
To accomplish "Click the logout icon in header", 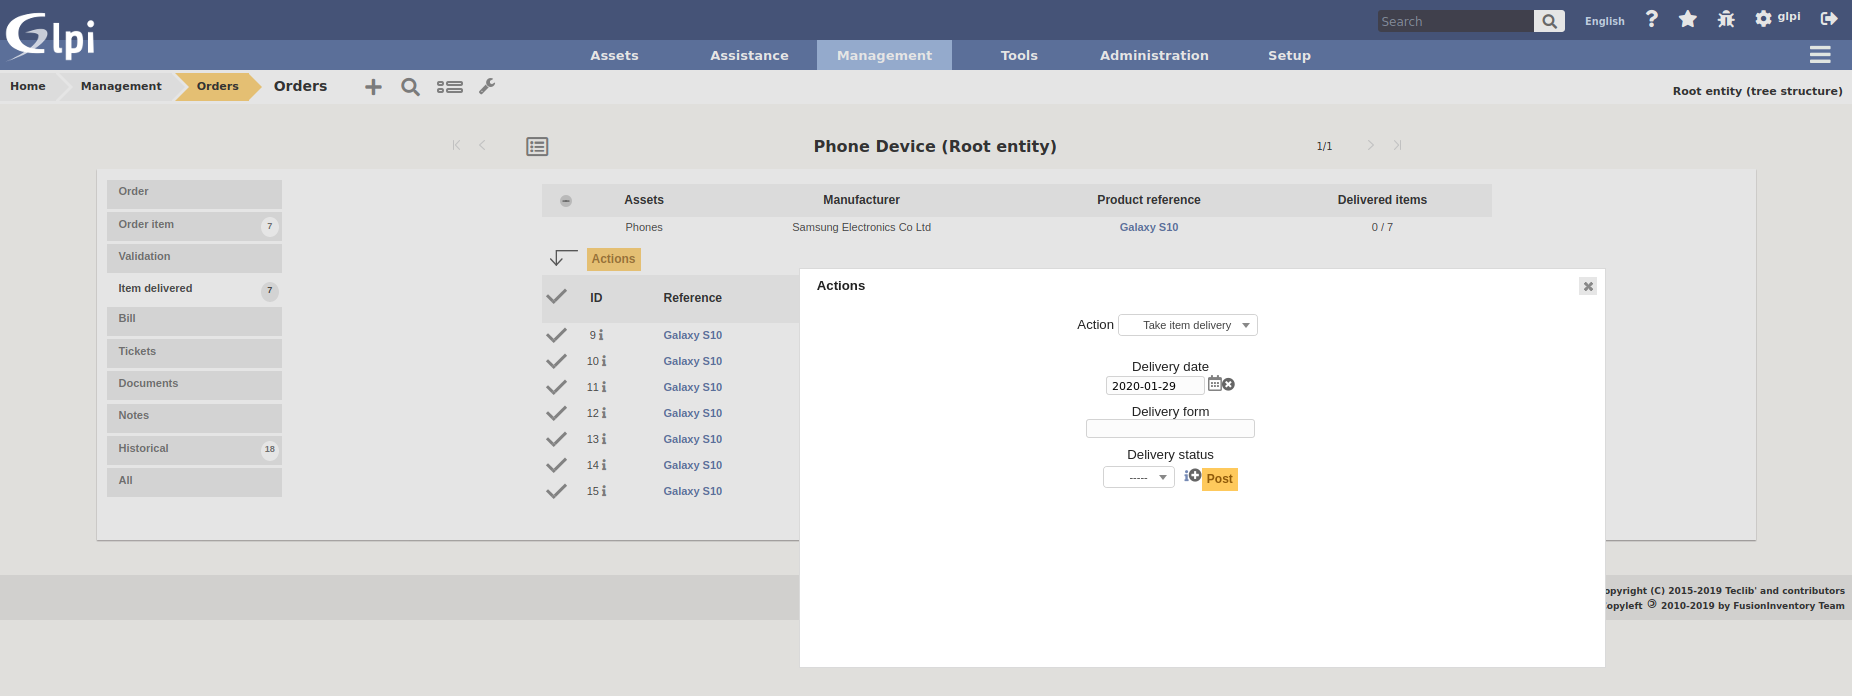I will [1829, 19].
